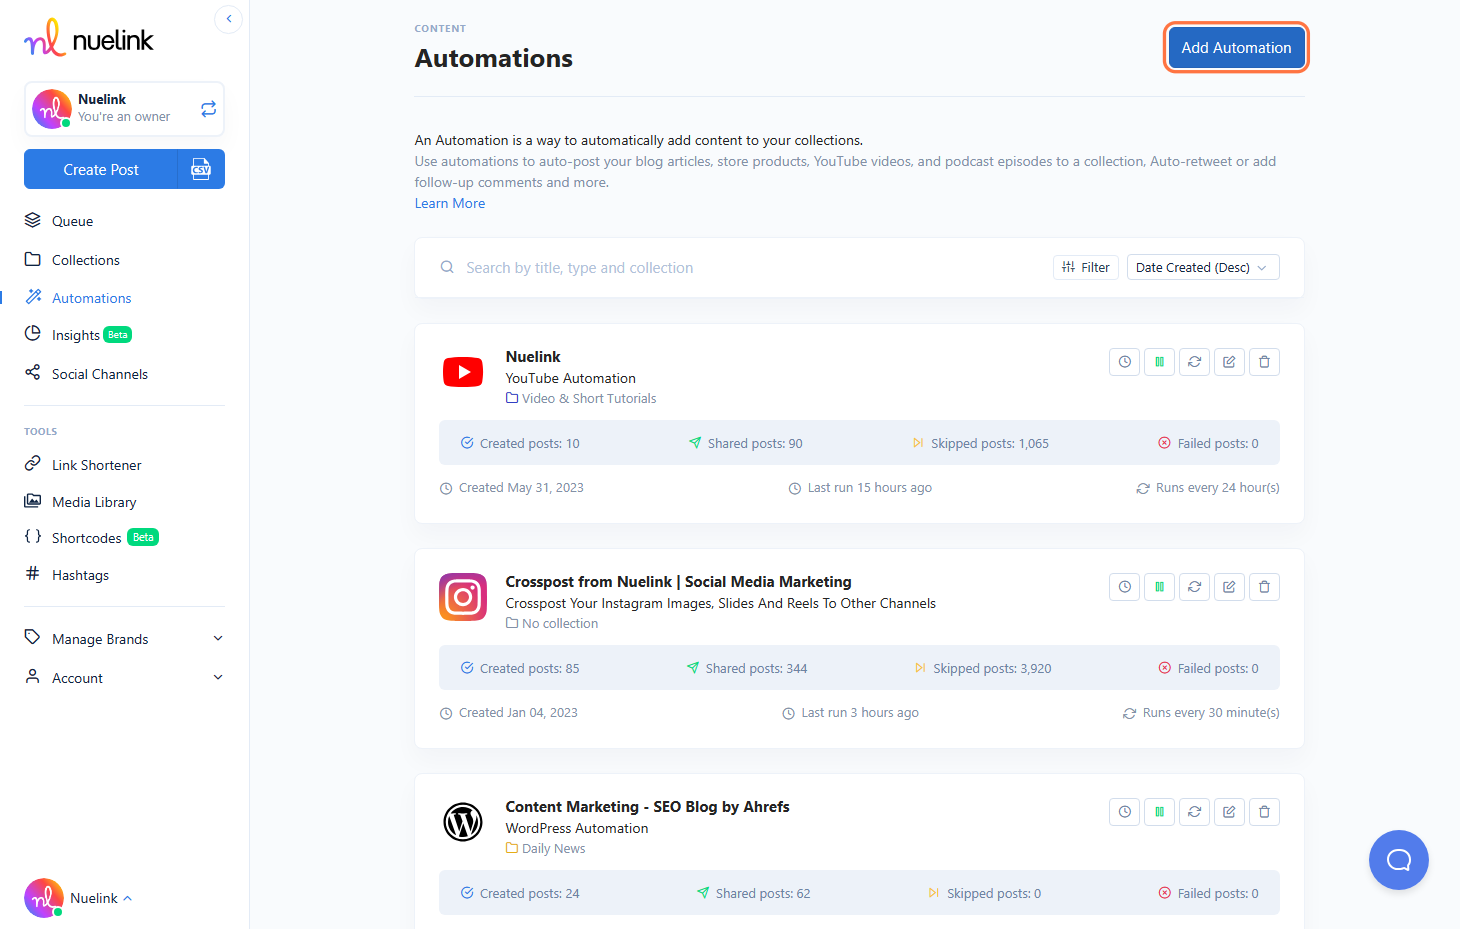Expand the Manage Brands section
Screen dimensions: 1460x929
coord(124,639)
